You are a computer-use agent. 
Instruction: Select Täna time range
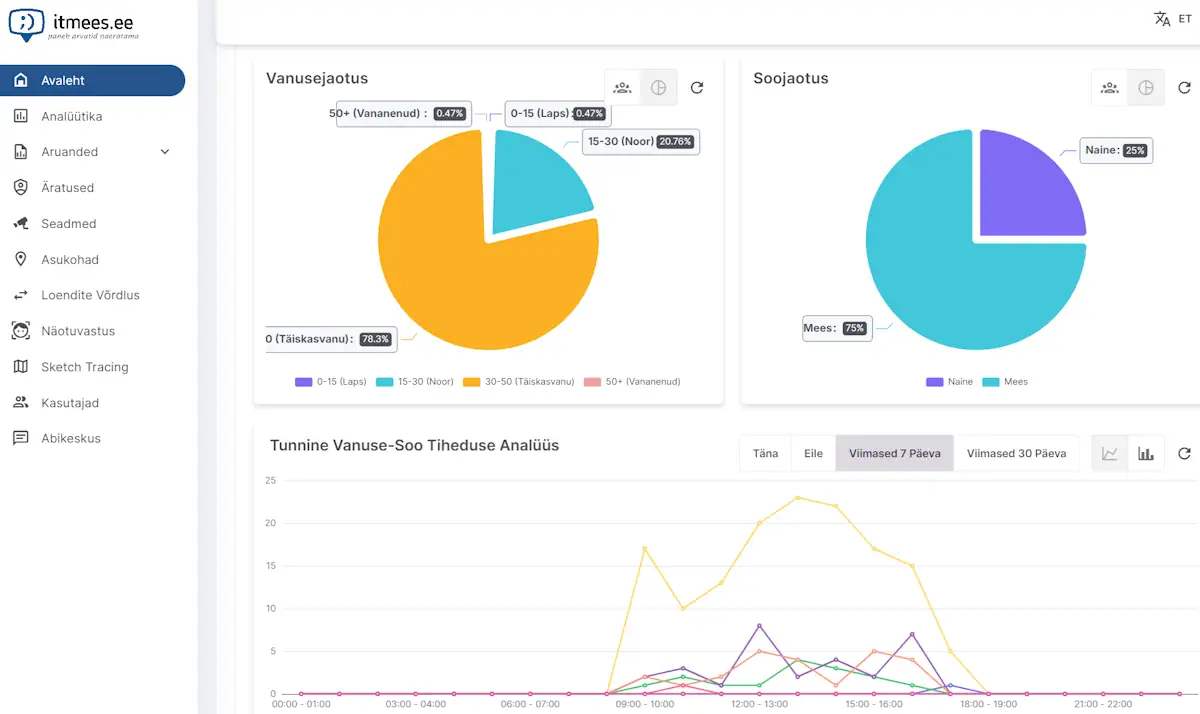(x=765, y=453)
